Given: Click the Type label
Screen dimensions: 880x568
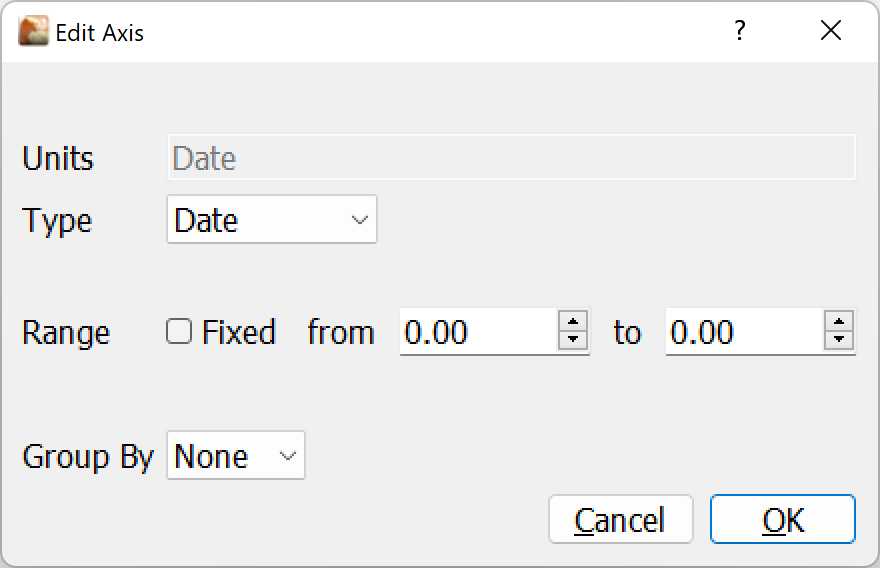Looking at the screenshot, I should pyautogui.click(x=57, y=220).
